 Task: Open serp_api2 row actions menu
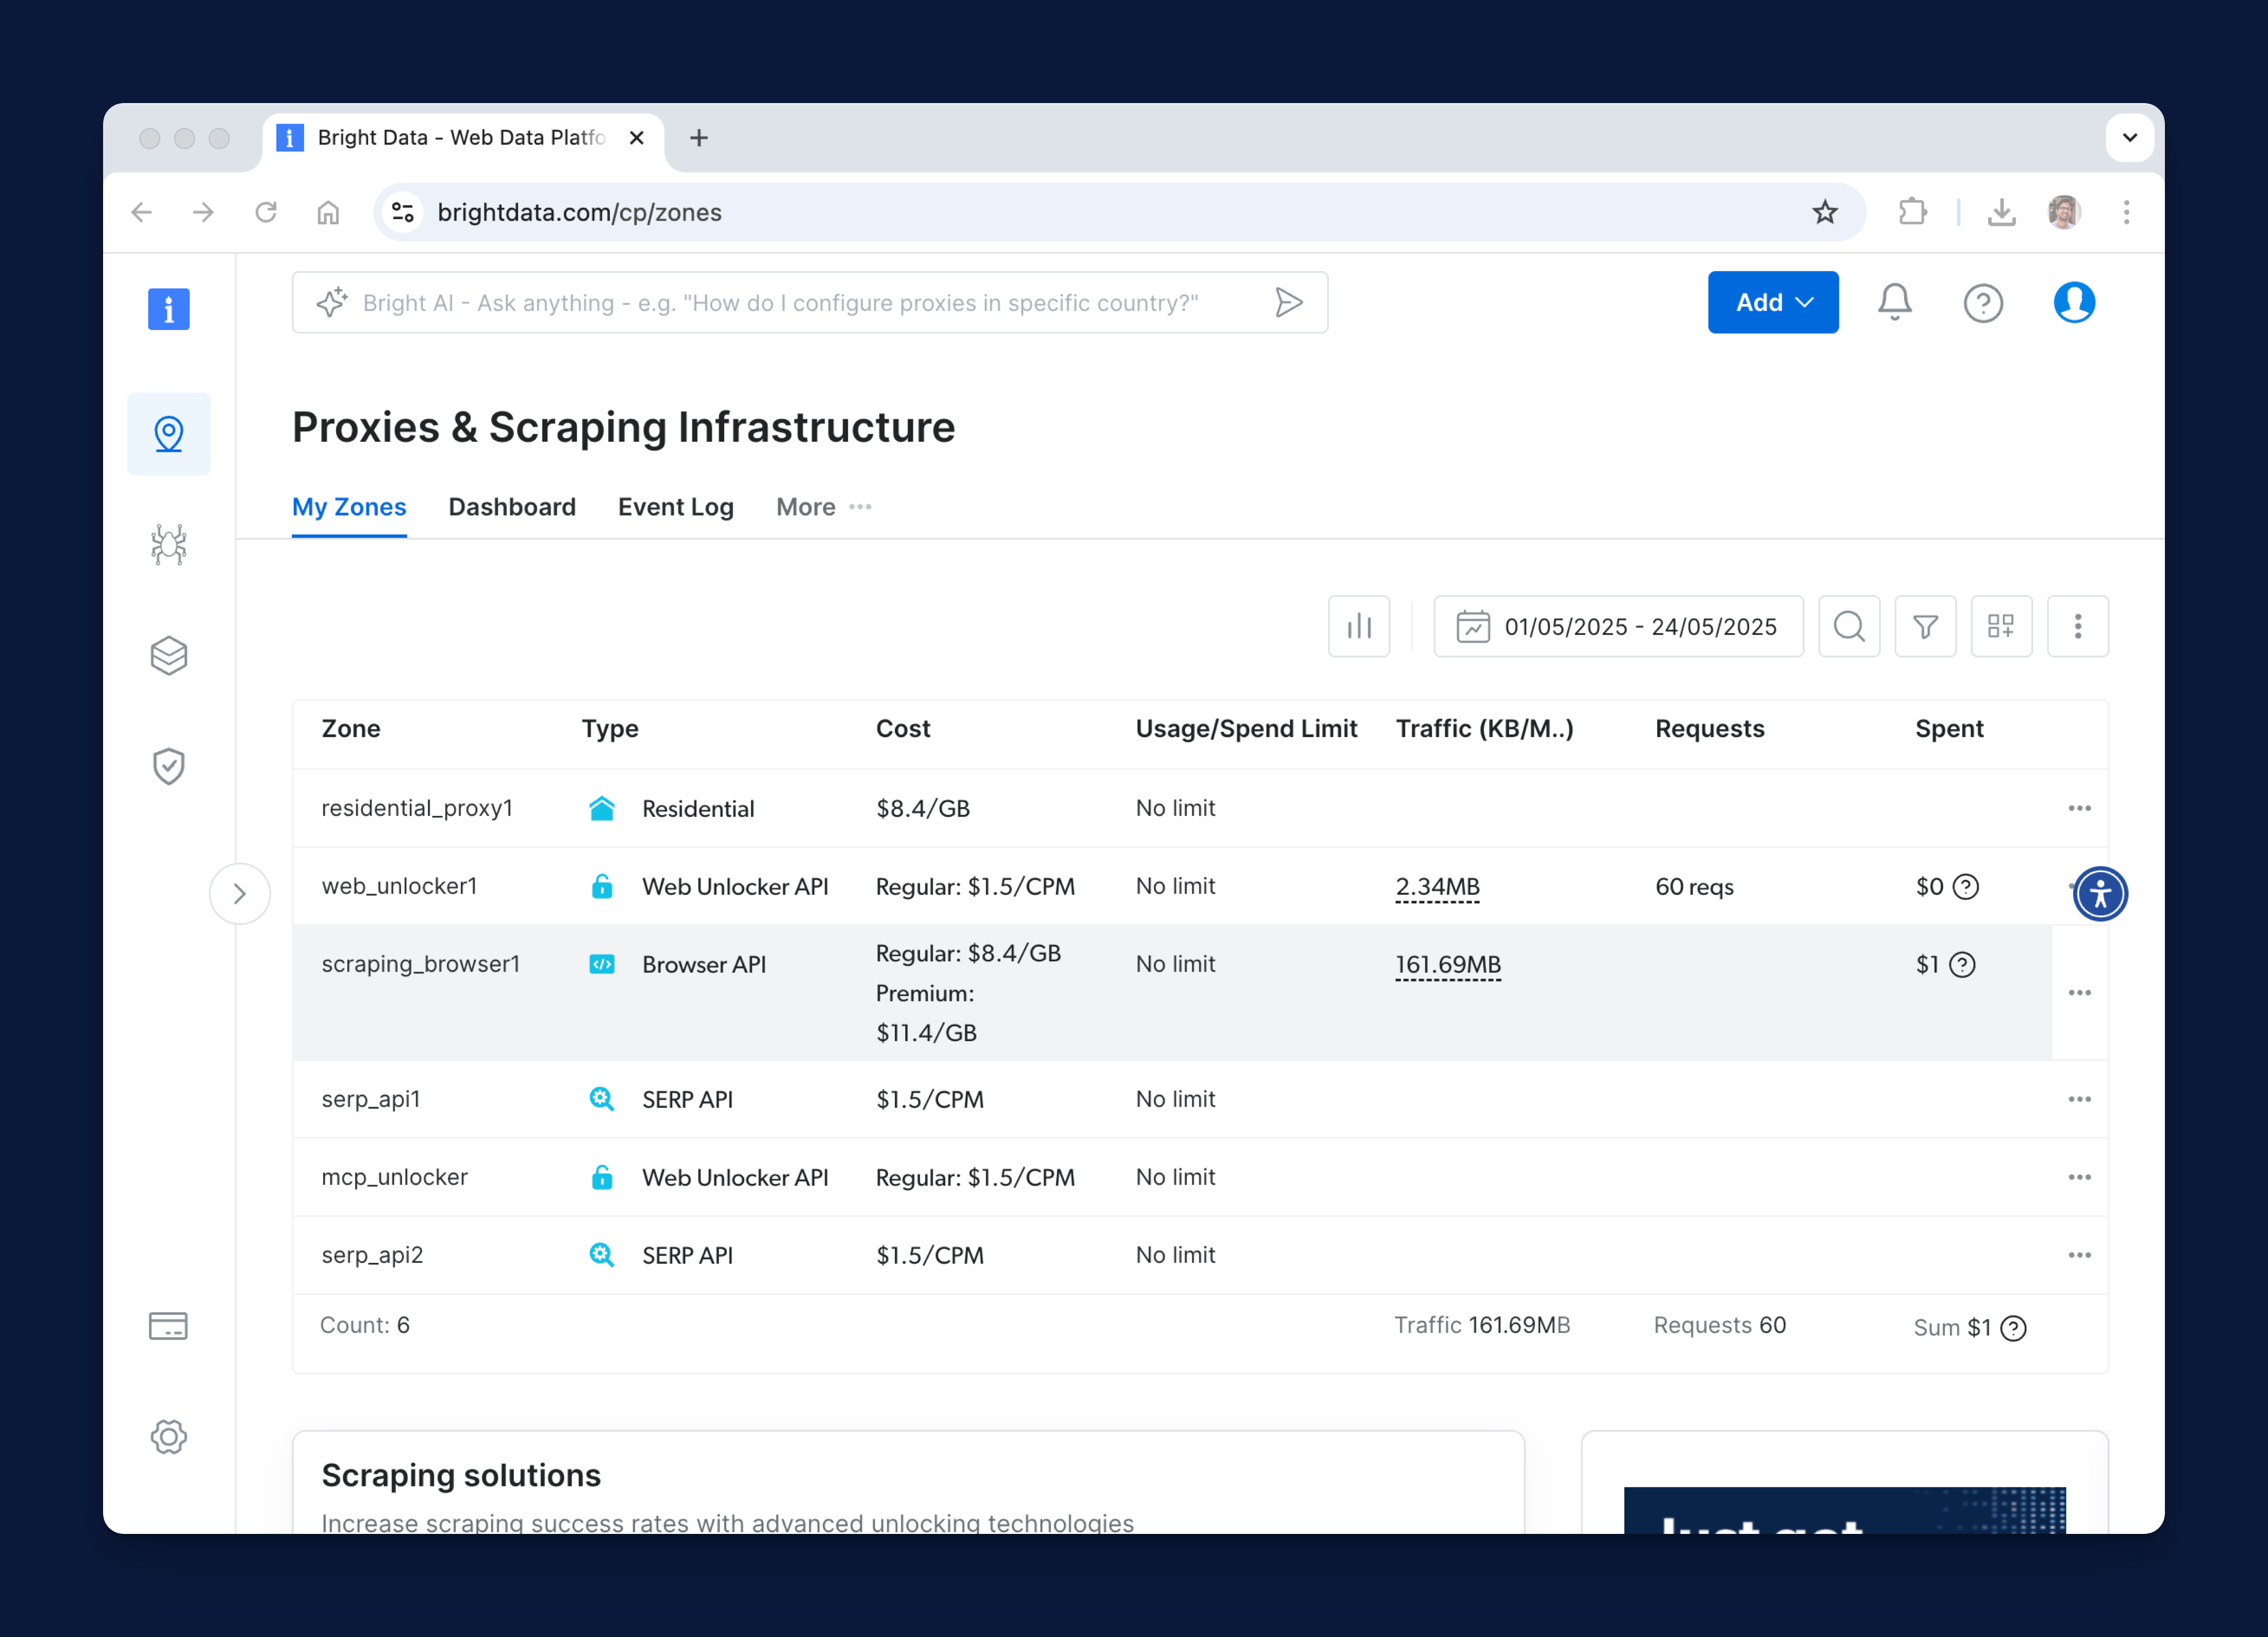[2080, 1255]
